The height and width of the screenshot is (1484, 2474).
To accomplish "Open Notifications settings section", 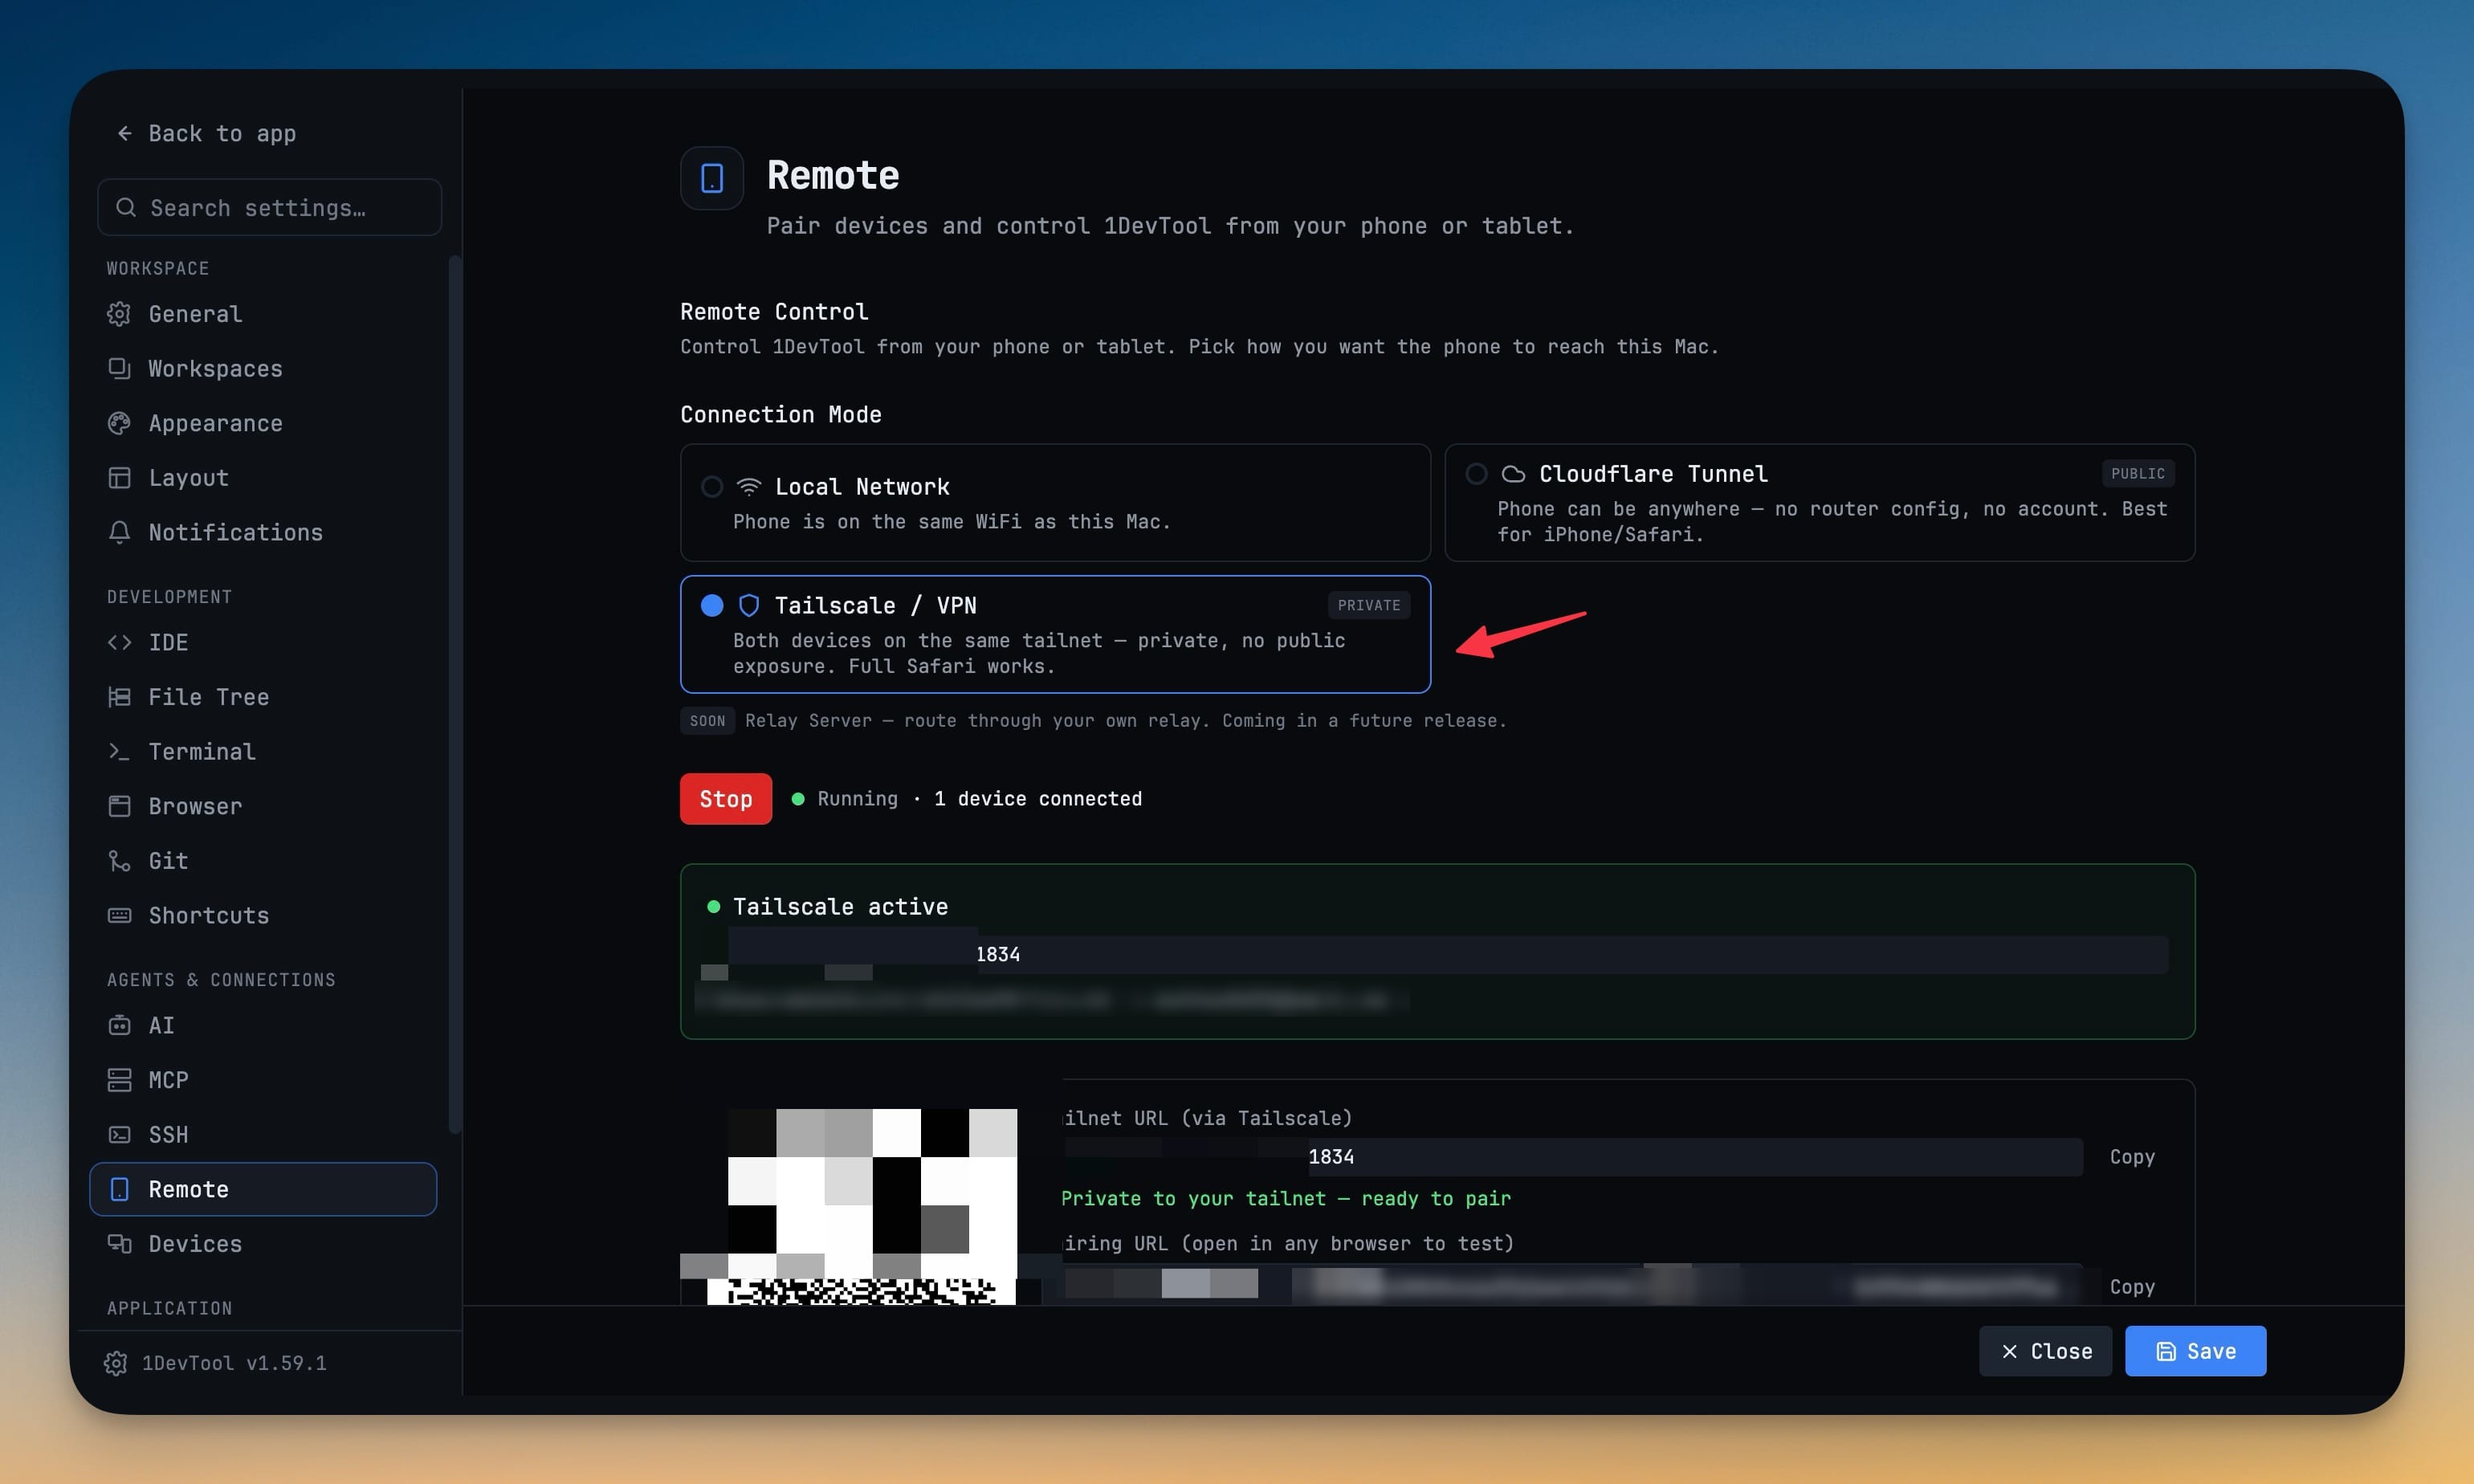I will click(x=263, y=532).
